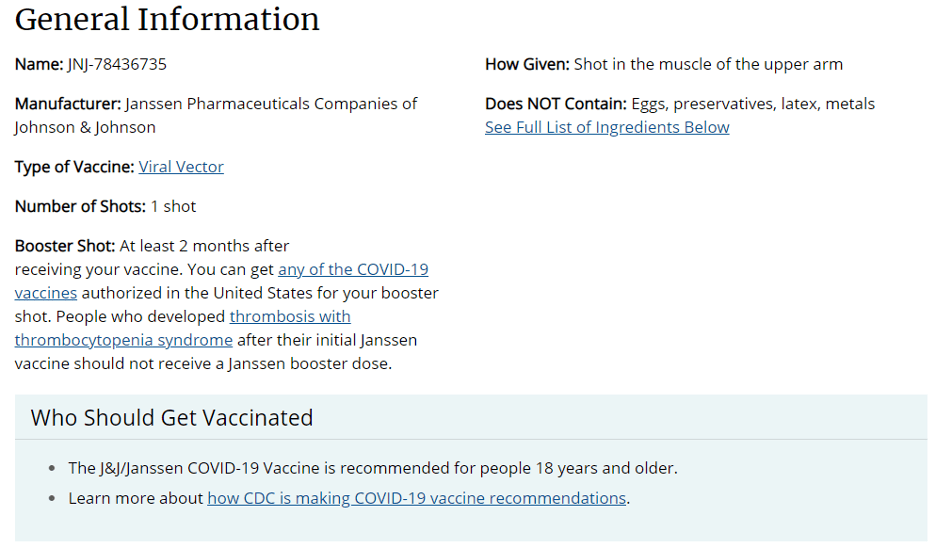This screenshot has height=548, width=936.
Task: Click the '1 shot' value text
Action: point(173,207)
